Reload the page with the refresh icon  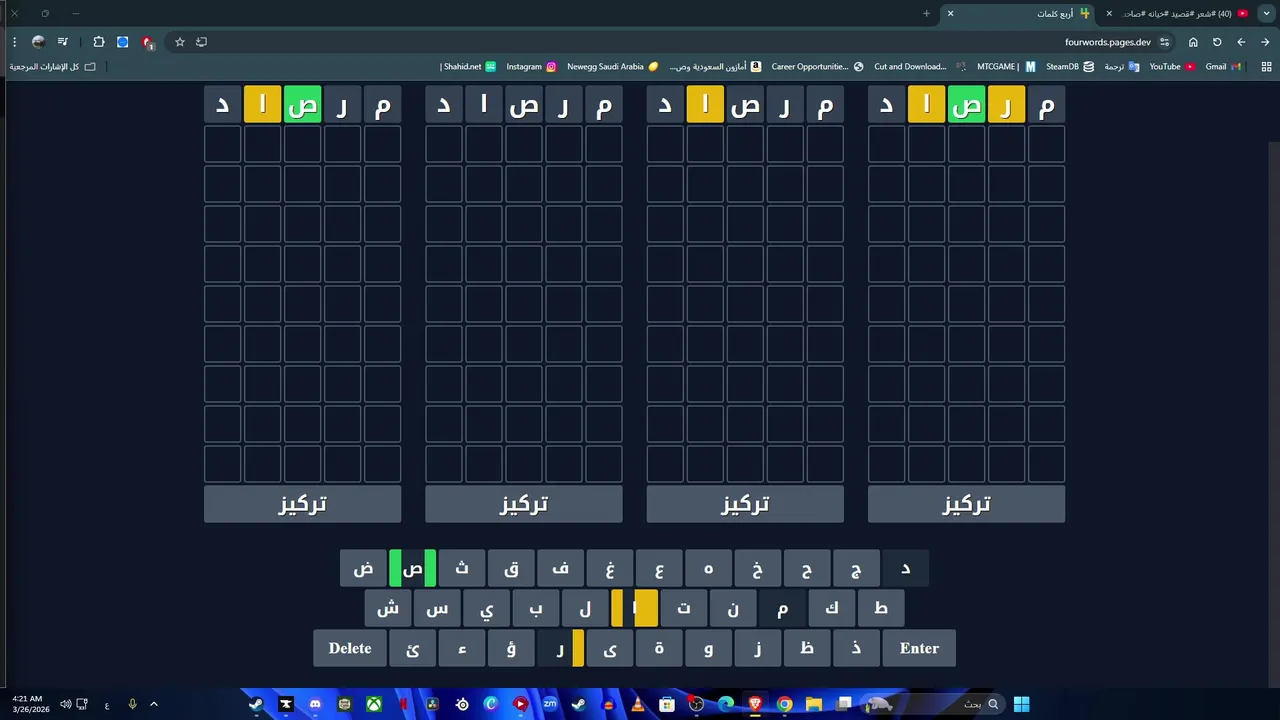pos(1217,42)
